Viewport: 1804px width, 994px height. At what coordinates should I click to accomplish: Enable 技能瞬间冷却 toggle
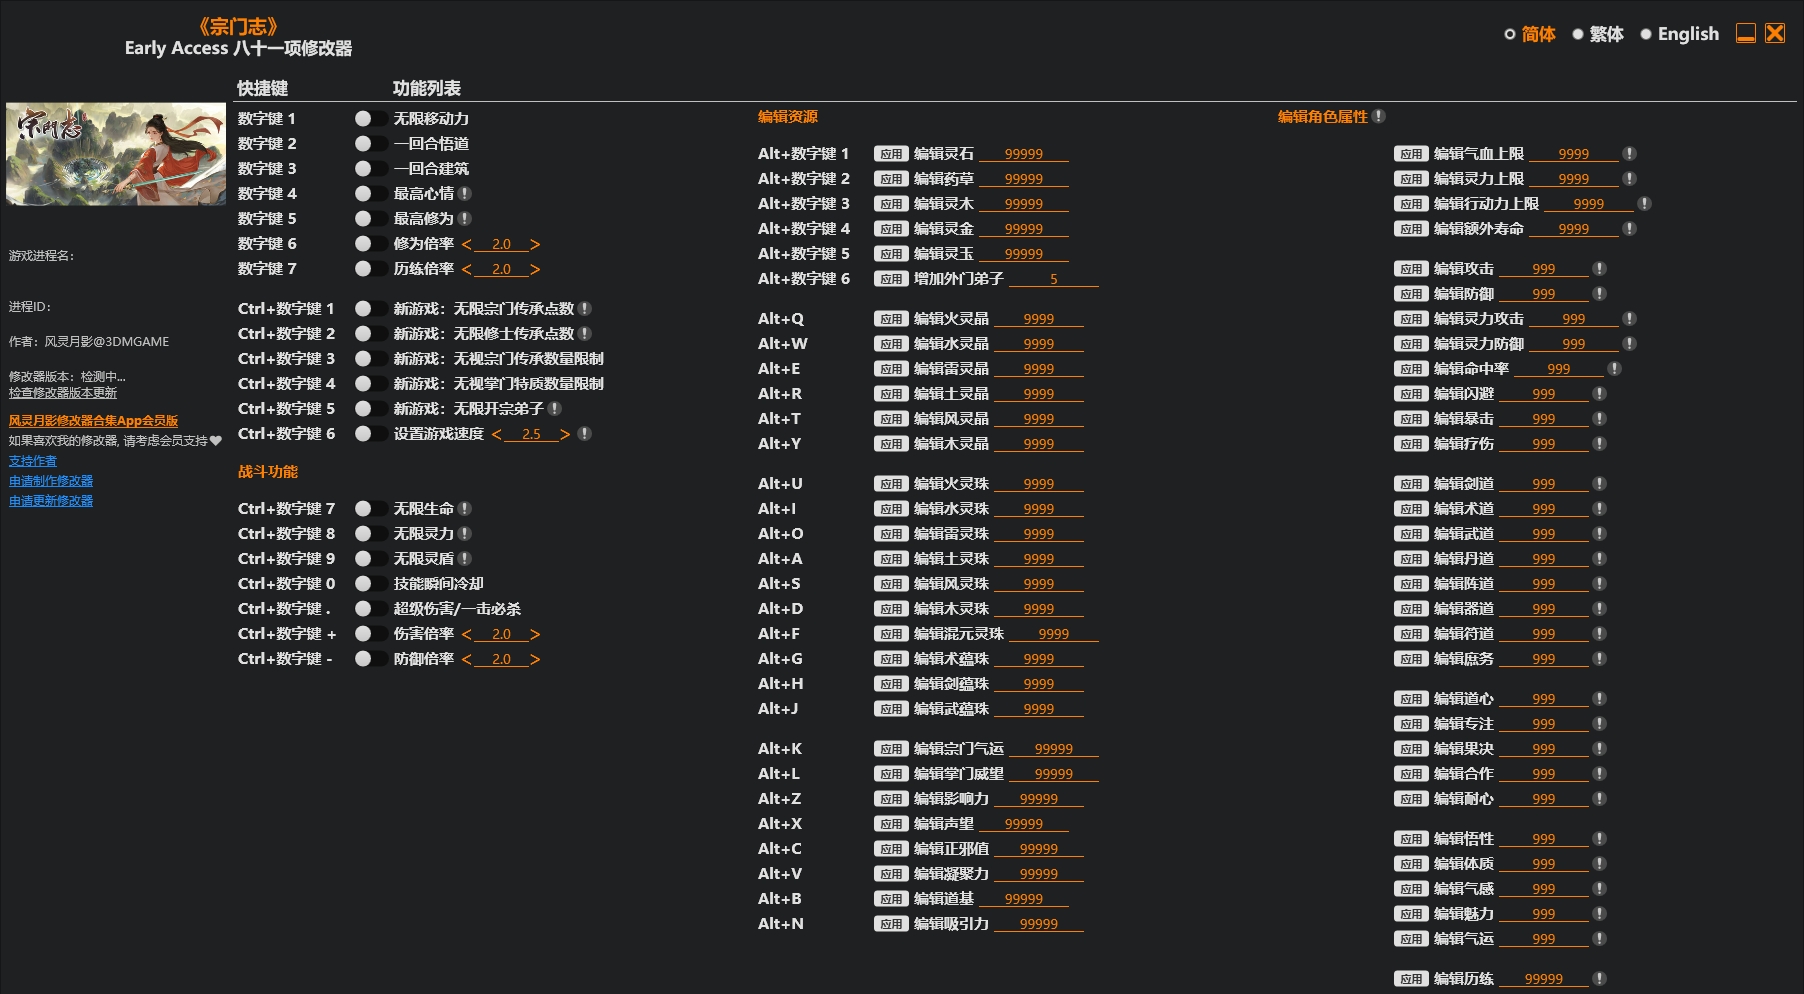click(370, 584)
